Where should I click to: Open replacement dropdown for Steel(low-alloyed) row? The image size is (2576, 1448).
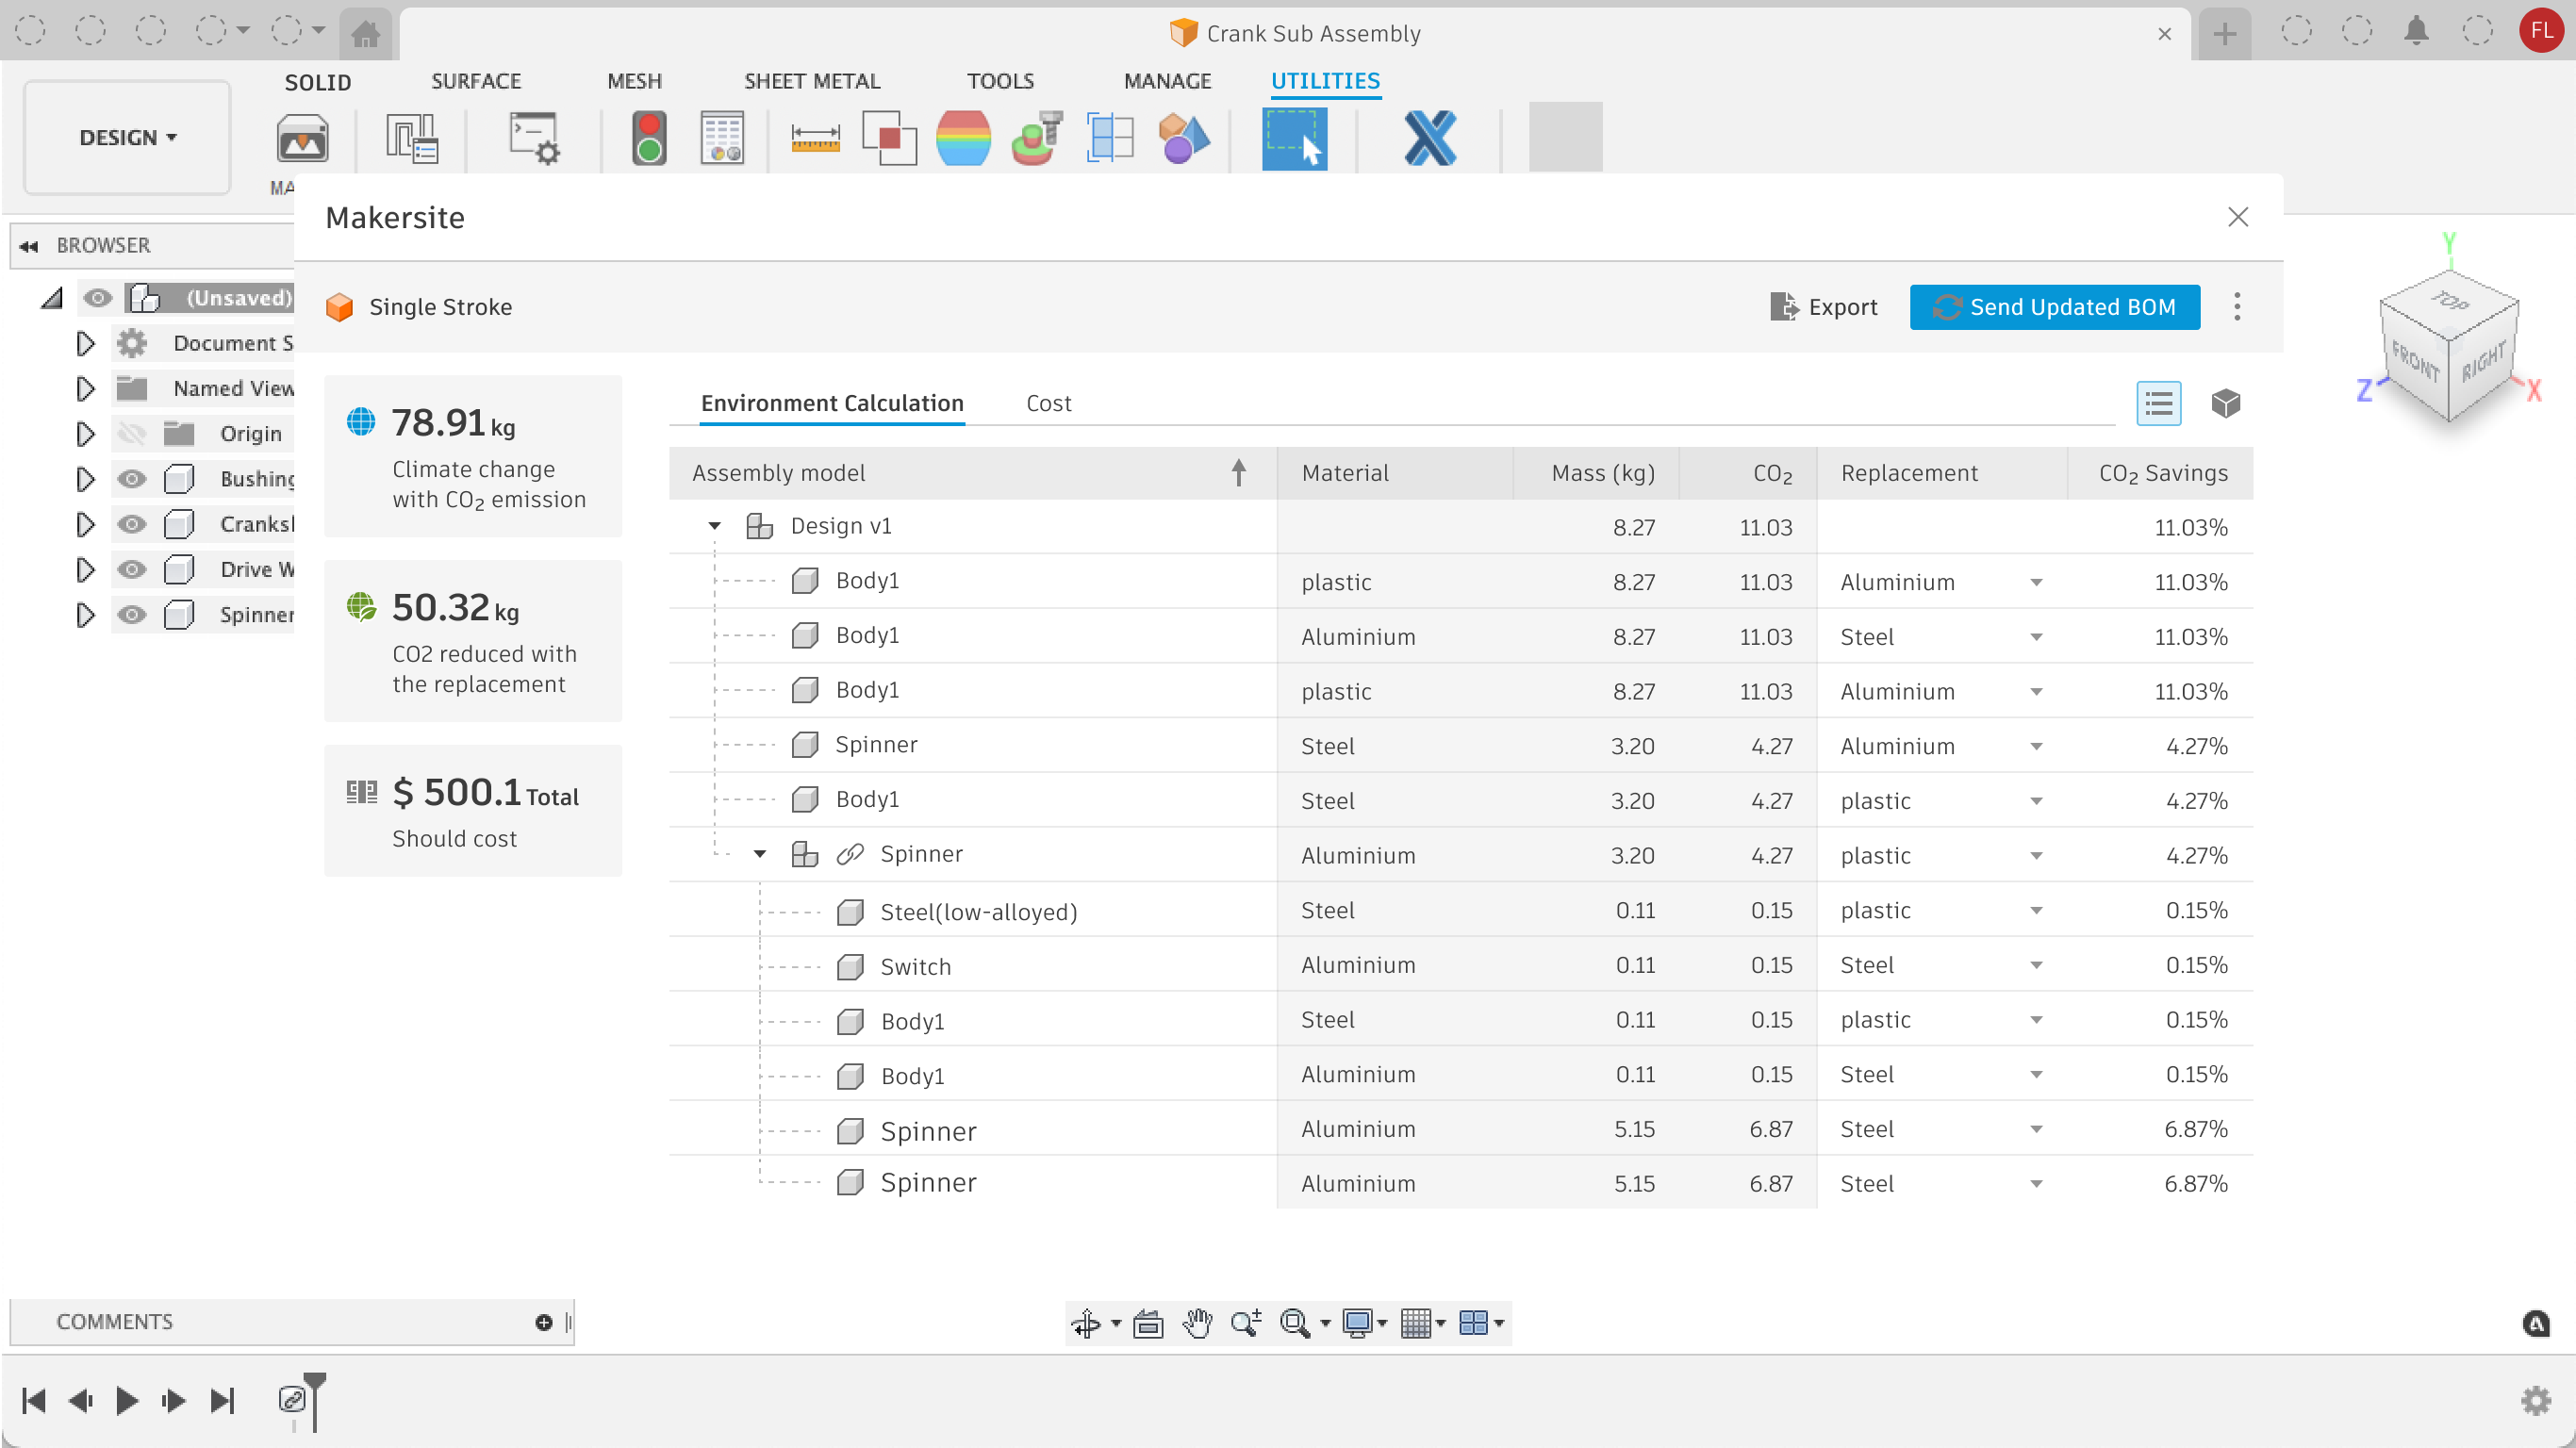[2036, 910]
